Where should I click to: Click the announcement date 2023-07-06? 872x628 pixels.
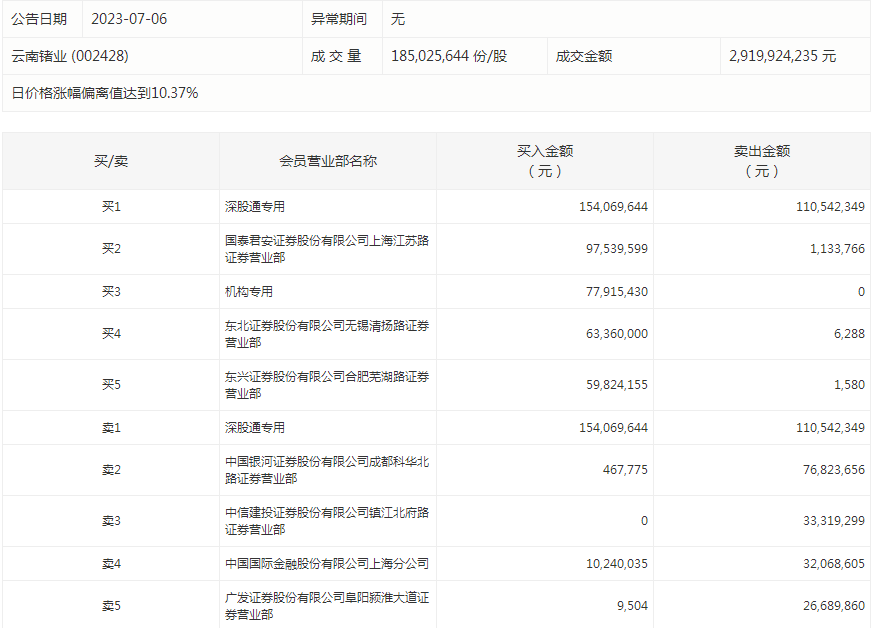(x=129, y=19)
